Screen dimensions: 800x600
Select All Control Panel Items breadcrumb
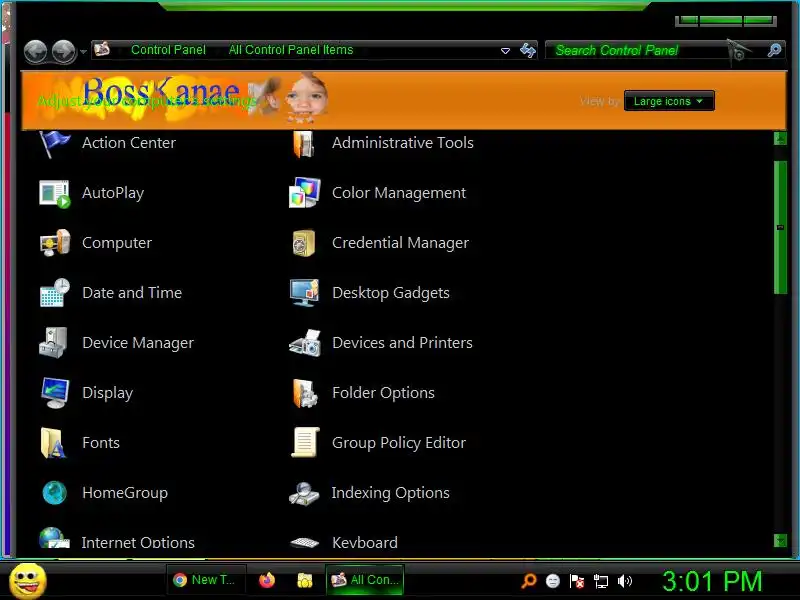pos(291,49)
